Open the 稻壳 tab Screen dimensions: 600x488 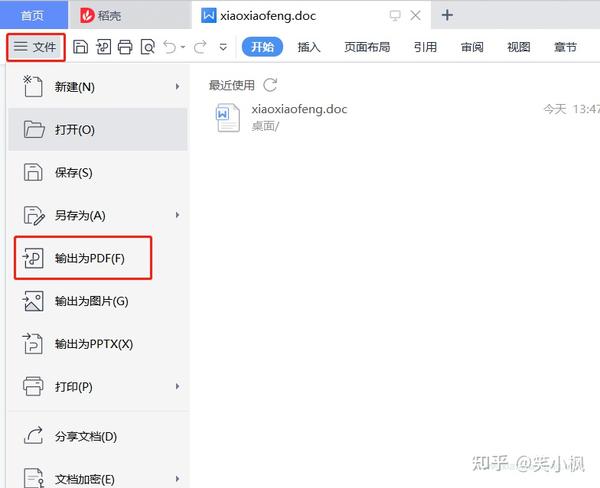[x=130, y=15]
